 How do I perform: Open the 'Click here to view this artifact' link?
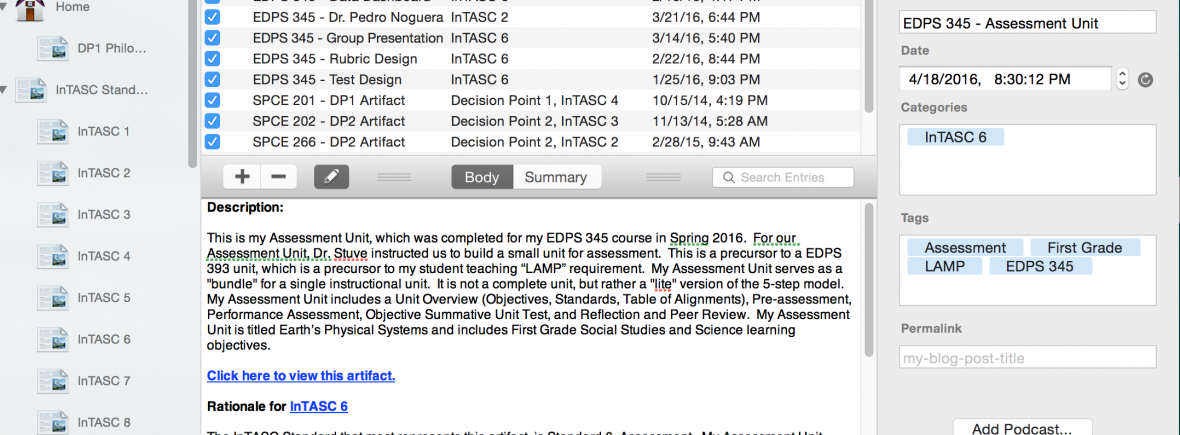point(301,376)
